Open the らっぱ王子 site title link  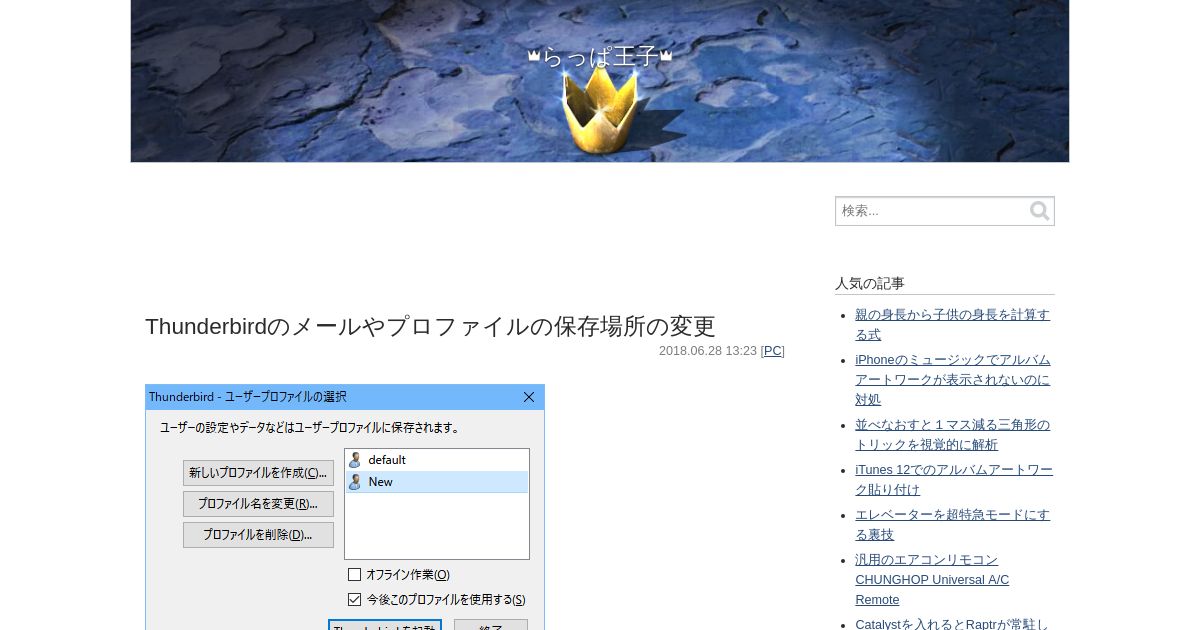pos(600,56)
